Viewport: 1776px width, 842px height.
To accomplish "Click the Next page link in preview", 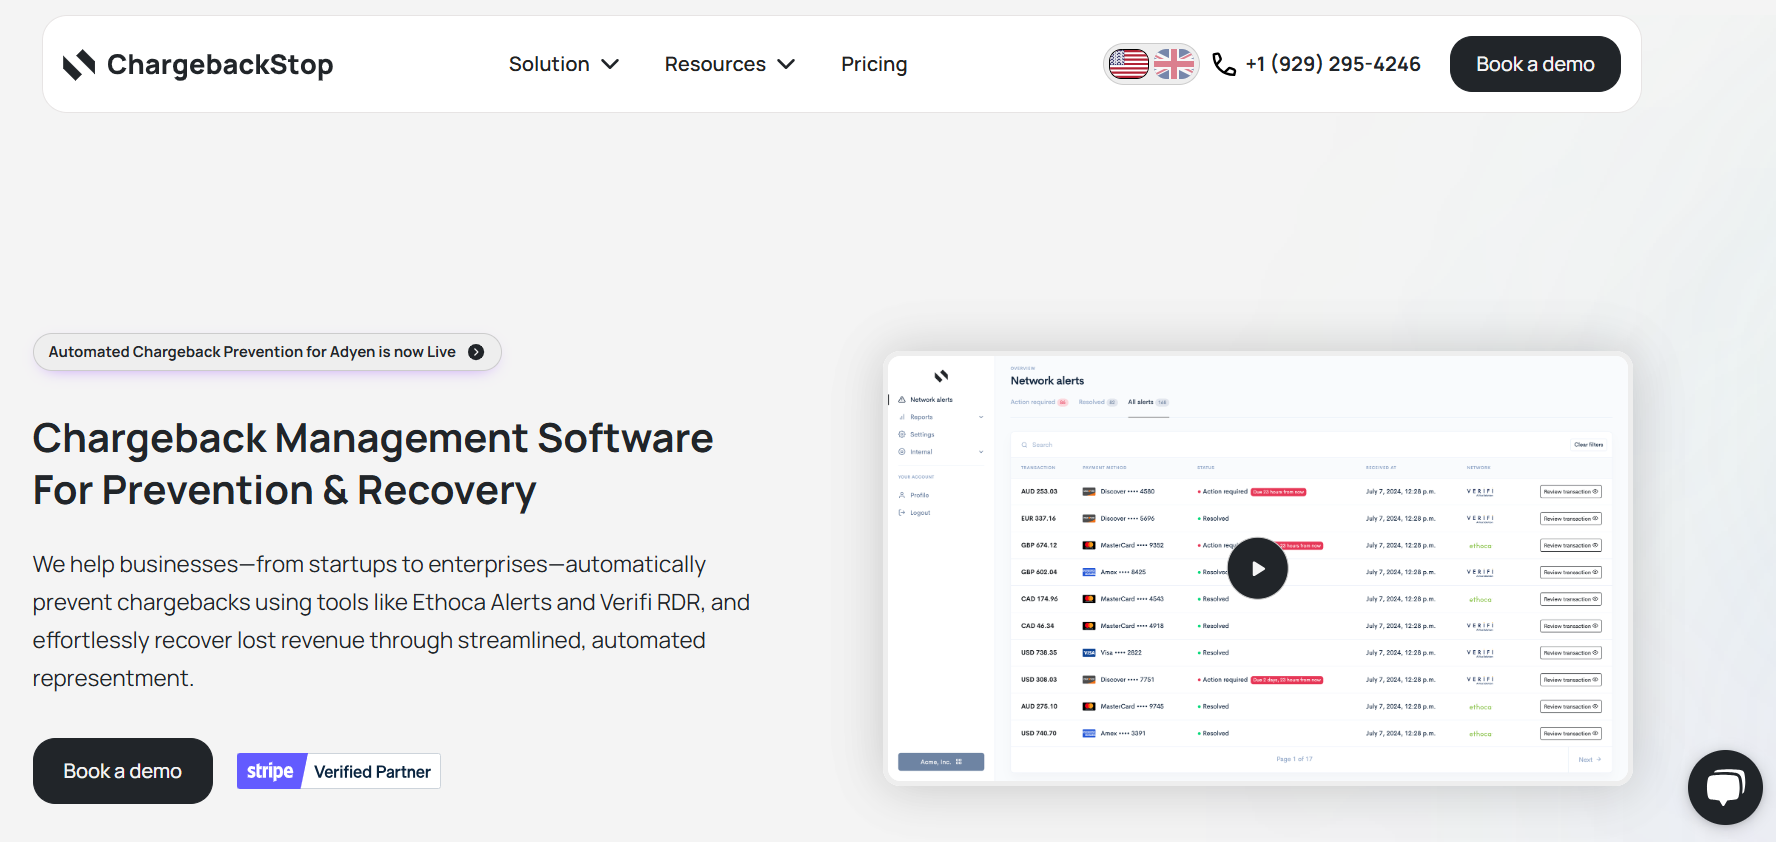I will [x=1589, y=760].
